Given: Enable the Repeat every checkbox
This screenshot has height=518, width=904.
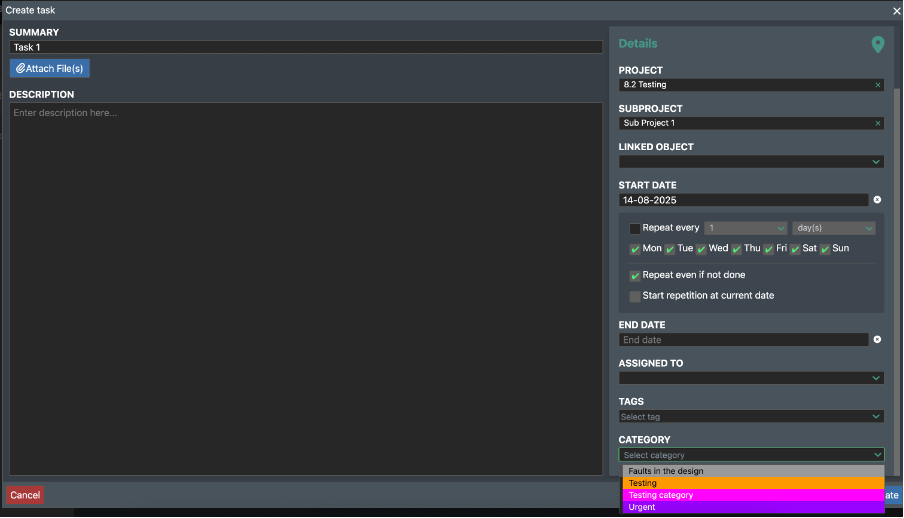Looking at the screenshot, I should pos(635,228).
